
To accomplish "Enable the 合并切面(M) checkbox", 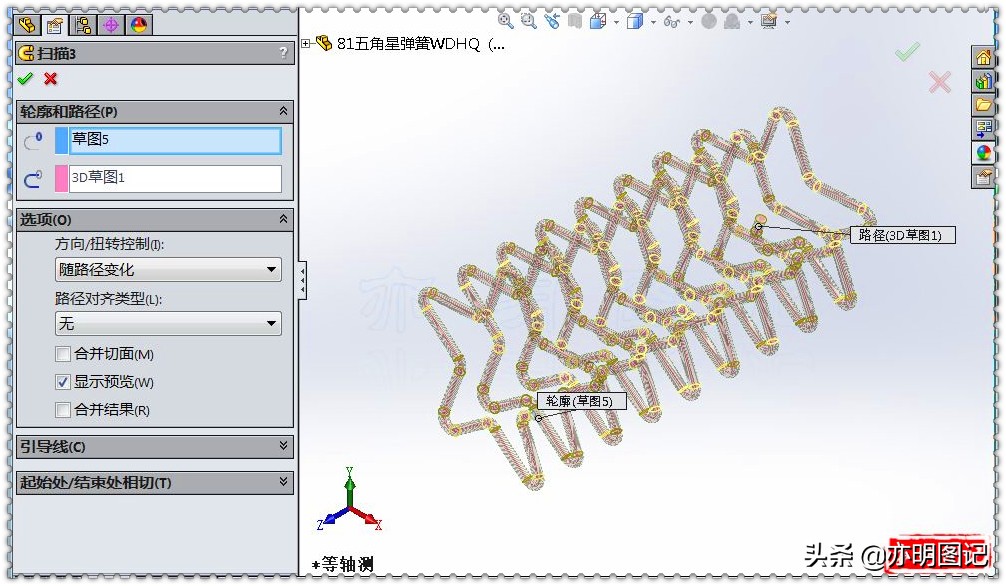I will 62,353.
